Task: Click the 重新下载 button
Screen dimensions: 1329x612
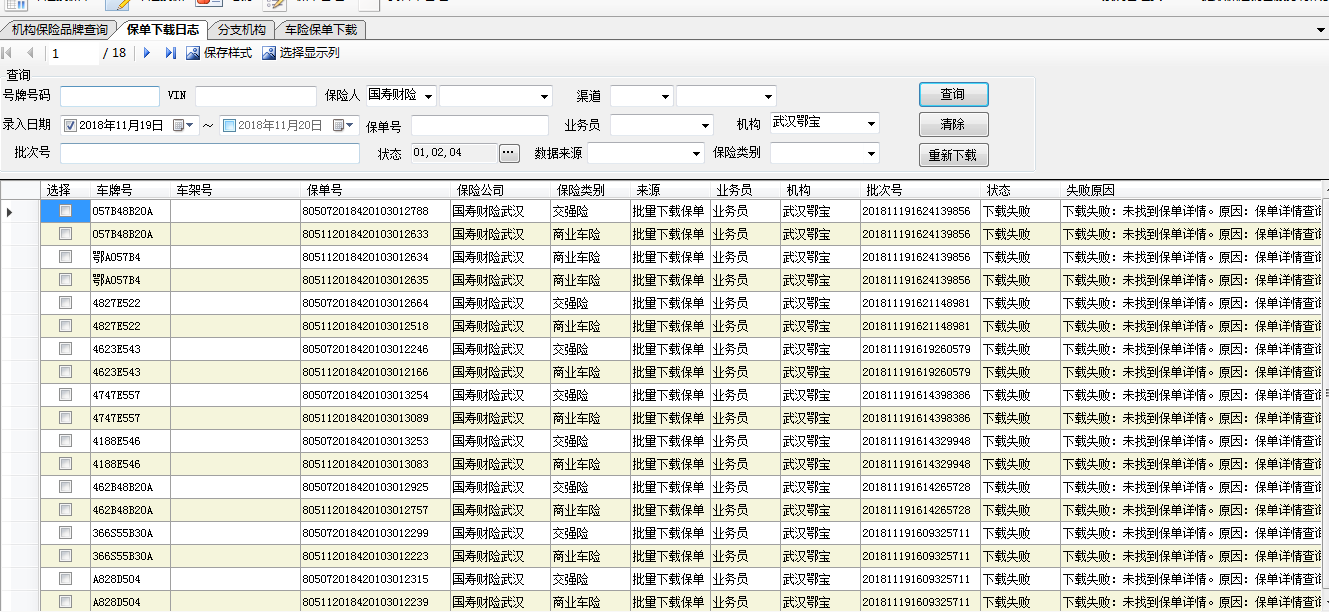Action: (x=953, y=155)
